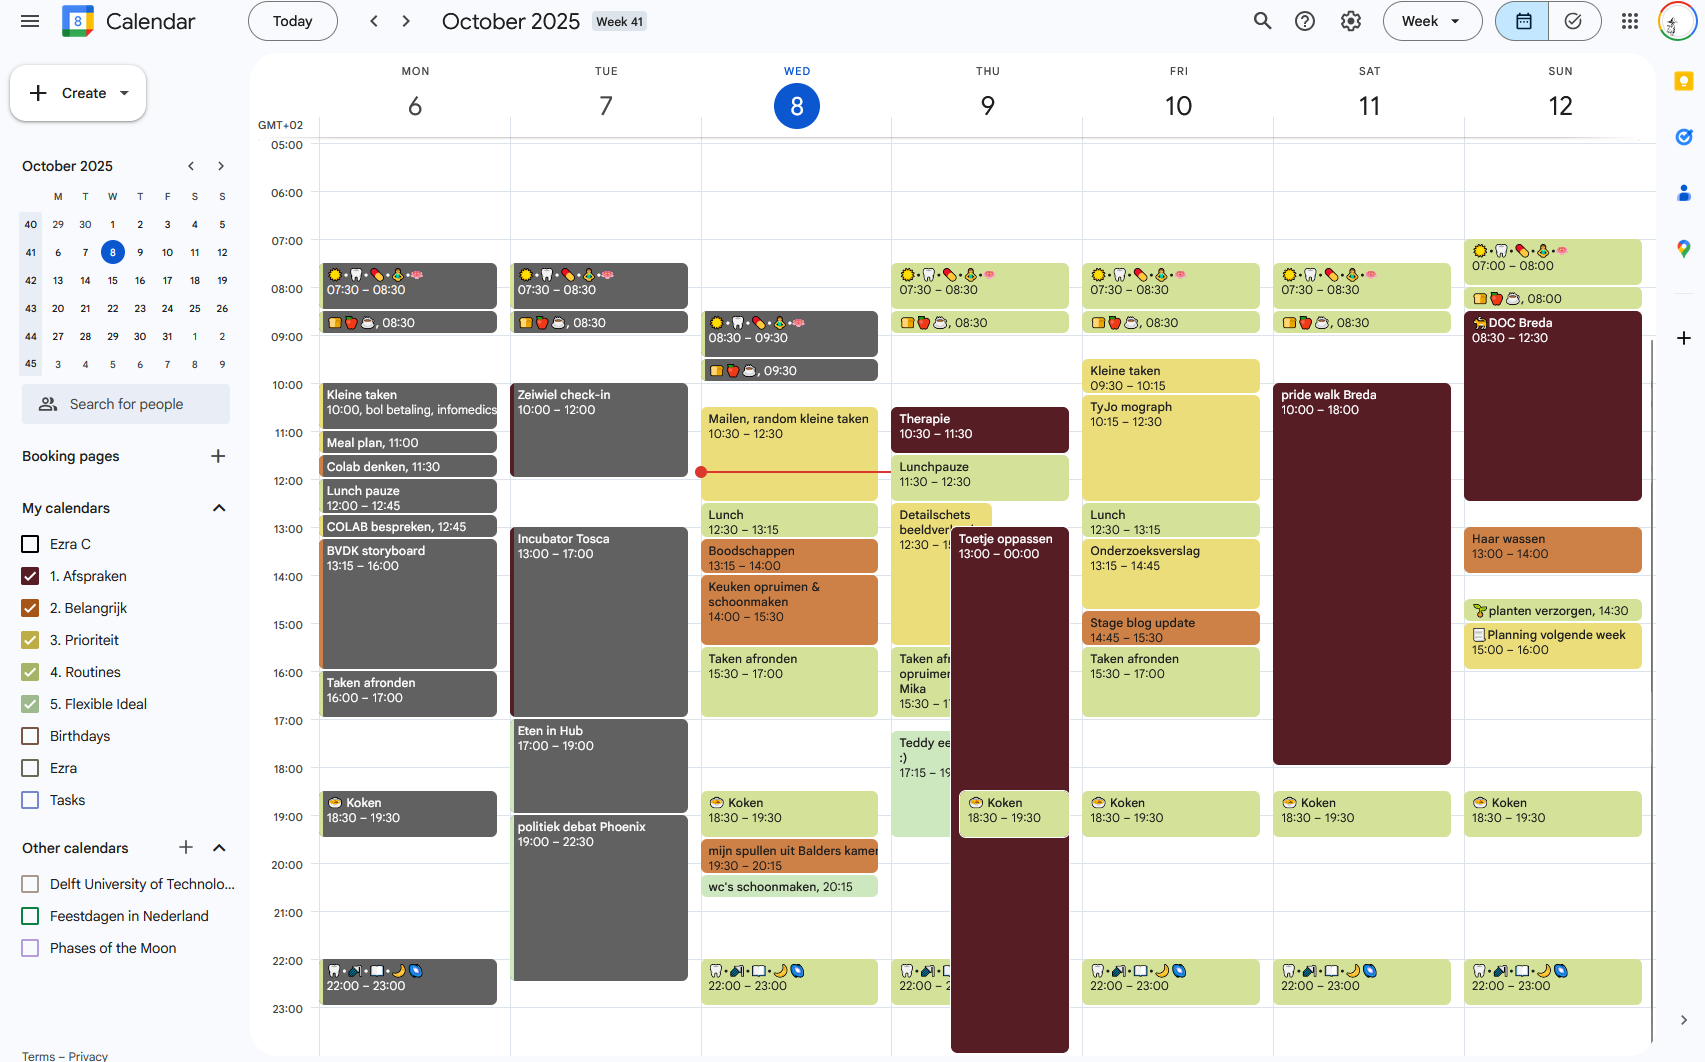This screenshot has width=1705, height=1062.
Task: Select October 15 in mini calendar
Action: [x=113, y=280]
